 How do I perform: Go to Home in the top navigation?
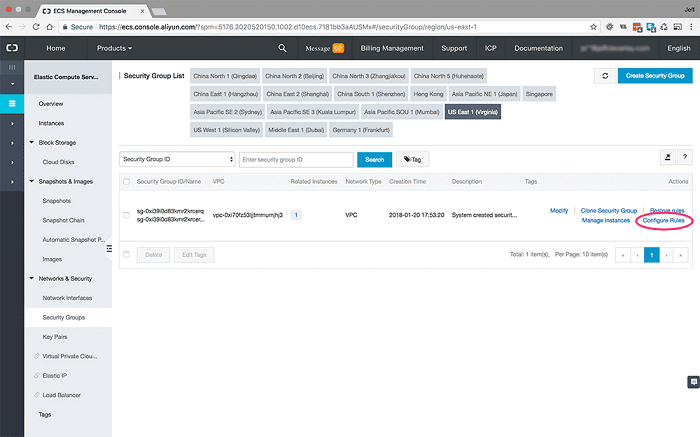pyautogui.click(x=56, y=48)
